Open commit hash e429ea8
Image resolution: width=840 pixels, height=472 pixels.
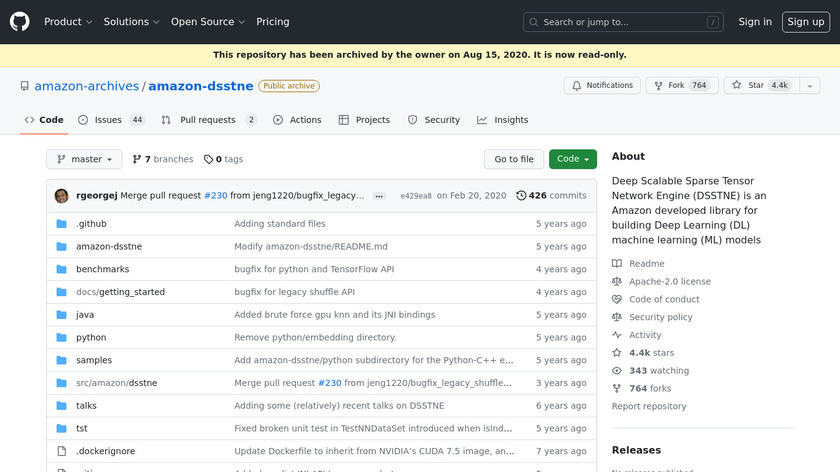coord(416,196)
